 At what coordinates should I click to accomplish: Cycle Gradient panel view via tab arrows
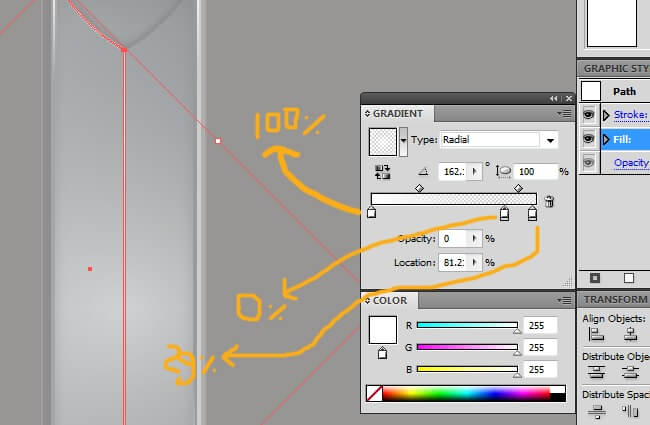367,114
